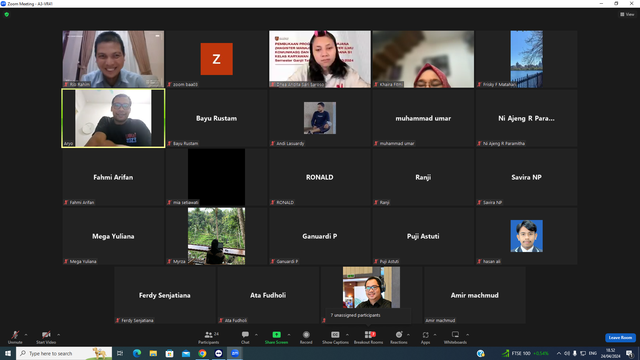The image size is (640, 360).
Task: Toggle Start Video camera button
Action: [x=46, y=337]
